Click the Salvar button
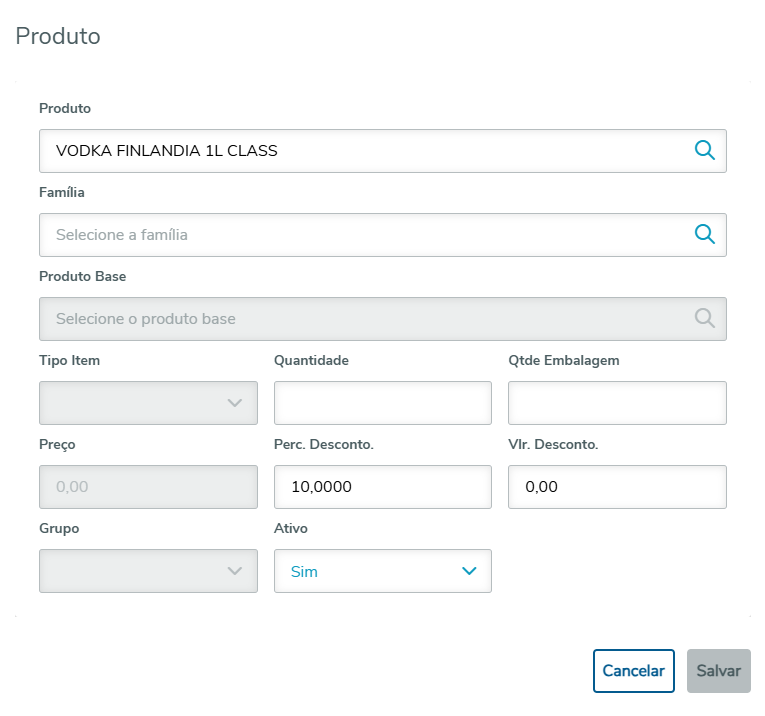765x716 pixels. click(718, 671)
